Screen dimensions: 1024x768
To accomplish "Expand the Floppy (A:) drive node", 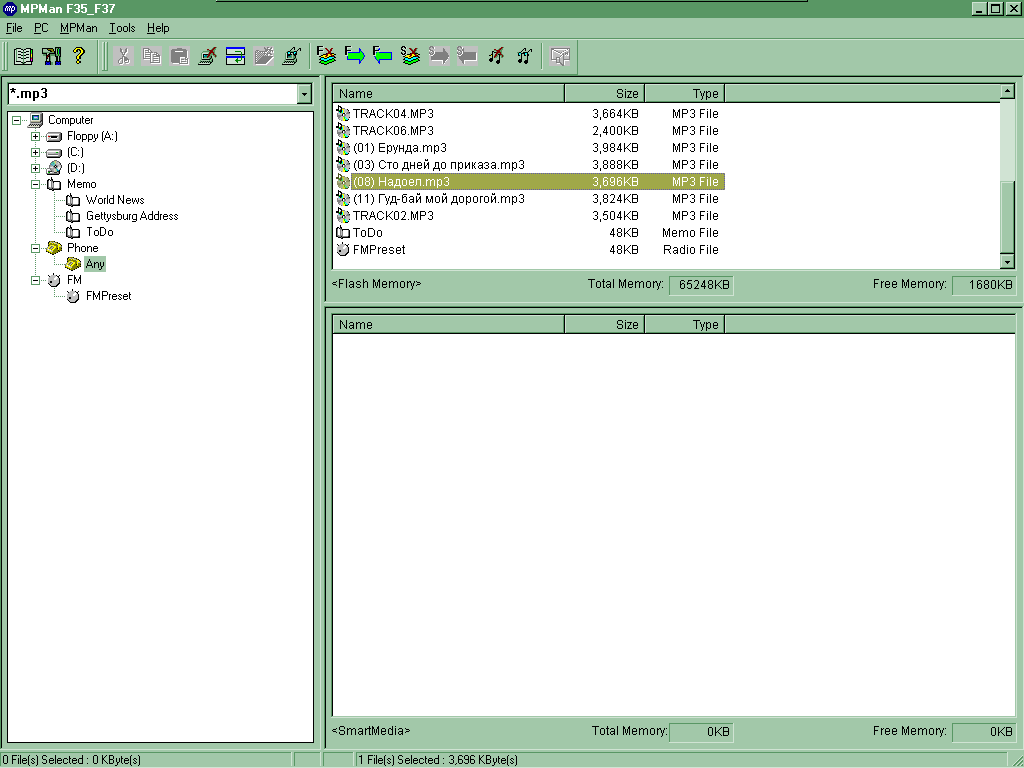I will pos(35,136).
